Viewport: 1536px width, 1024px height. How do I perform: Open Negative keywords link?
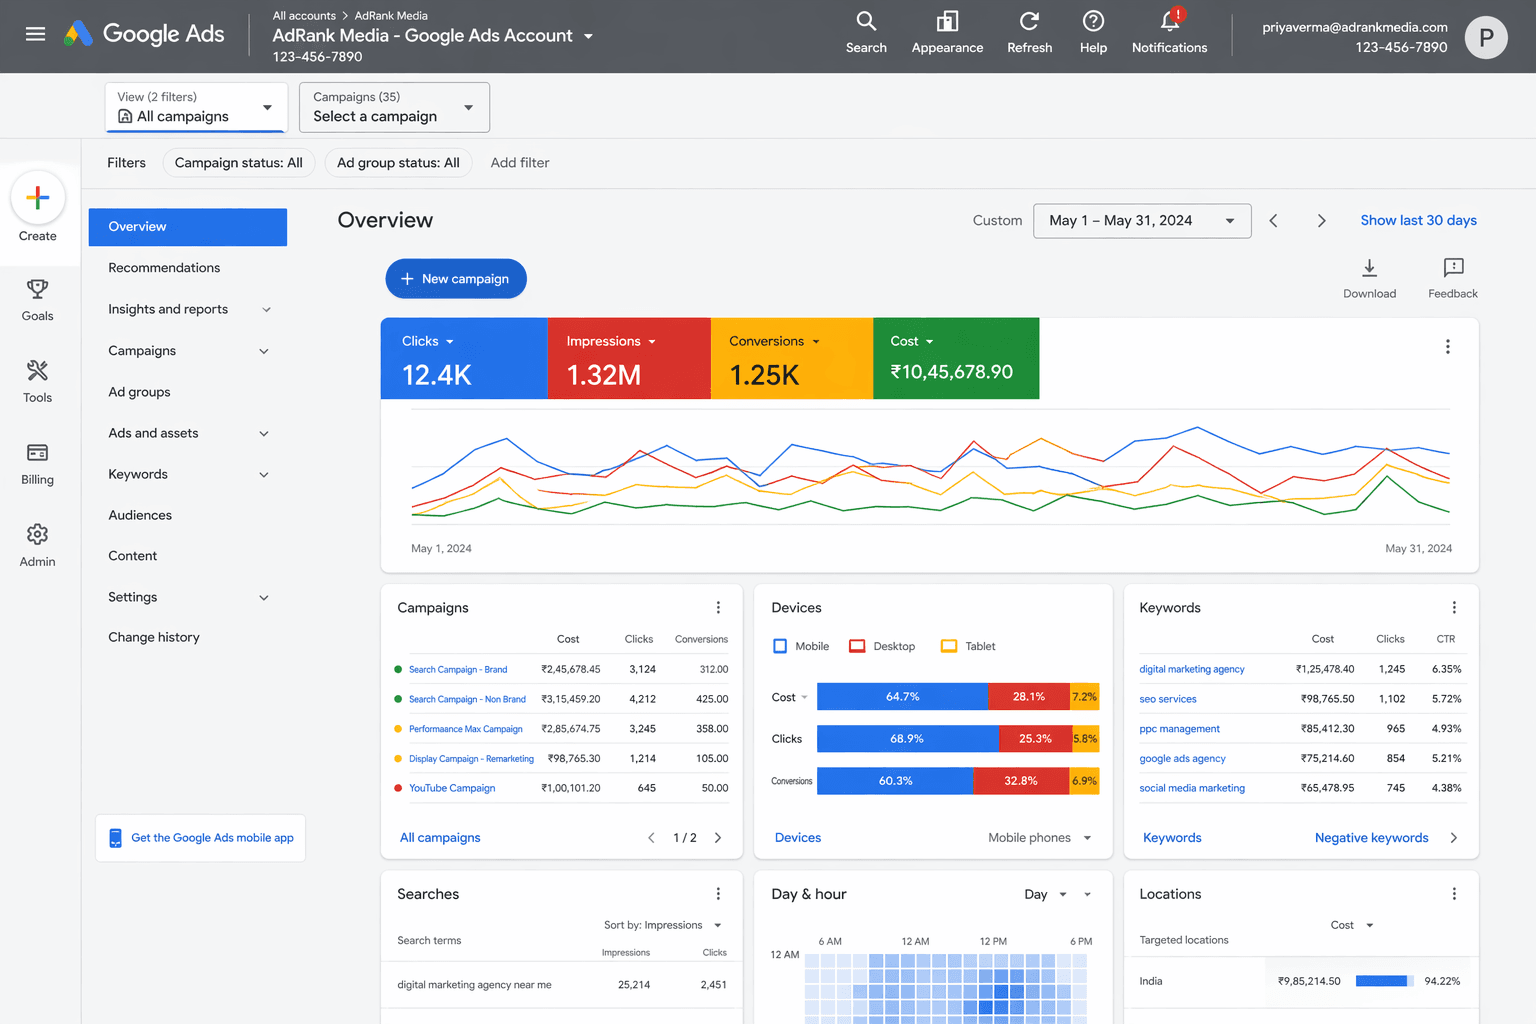click(1371, 838)
